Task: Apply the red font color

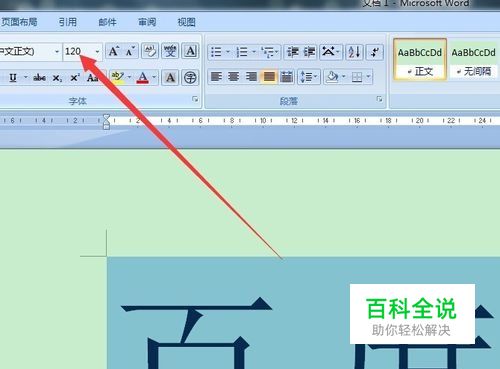Action: [x=143, y=77]
